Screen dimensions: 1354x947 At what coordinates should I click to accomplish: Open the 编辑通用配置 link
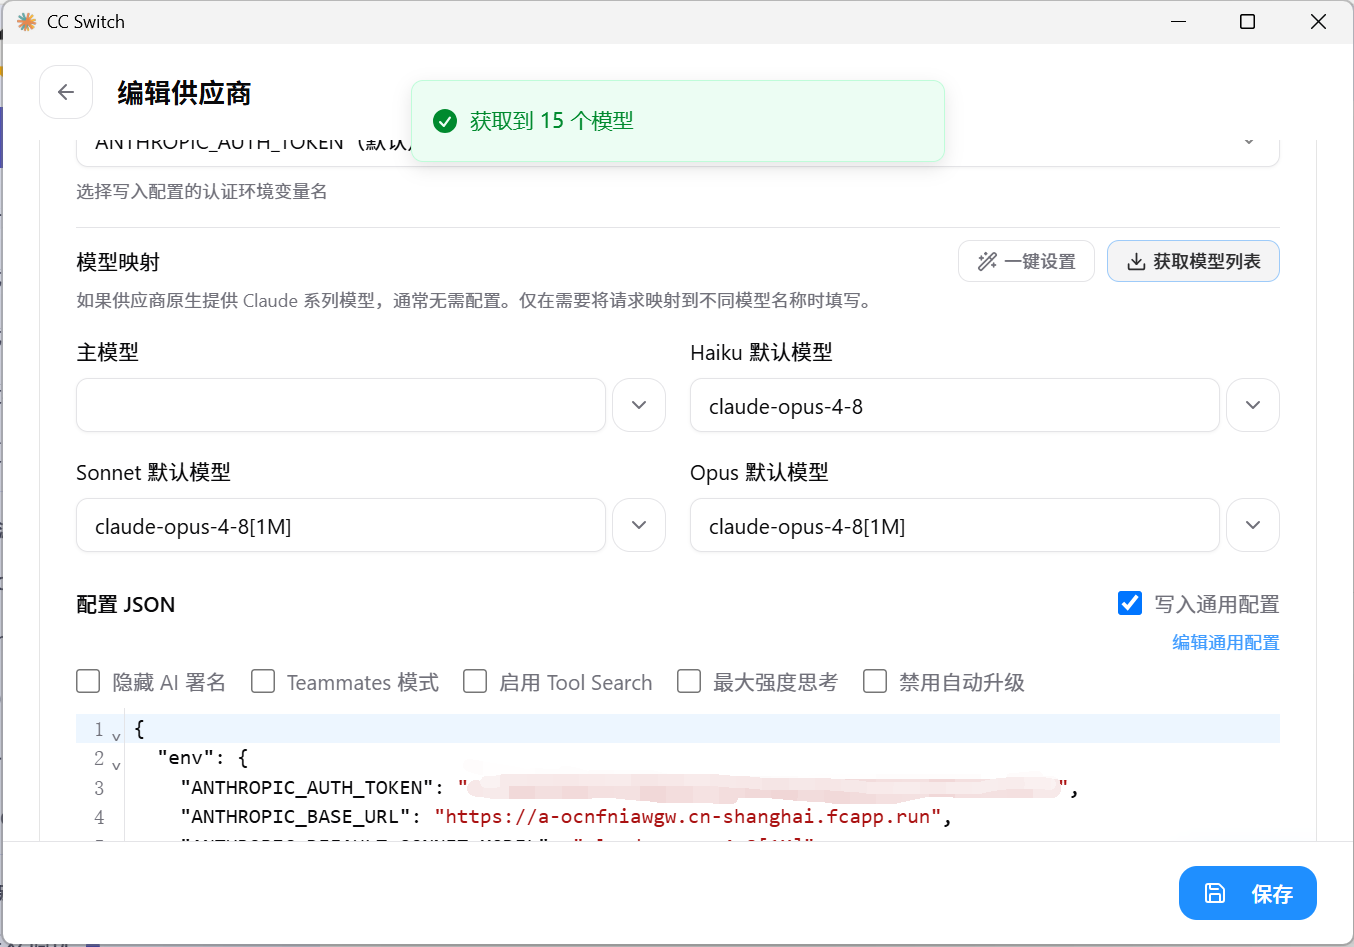coord(1226,642)
